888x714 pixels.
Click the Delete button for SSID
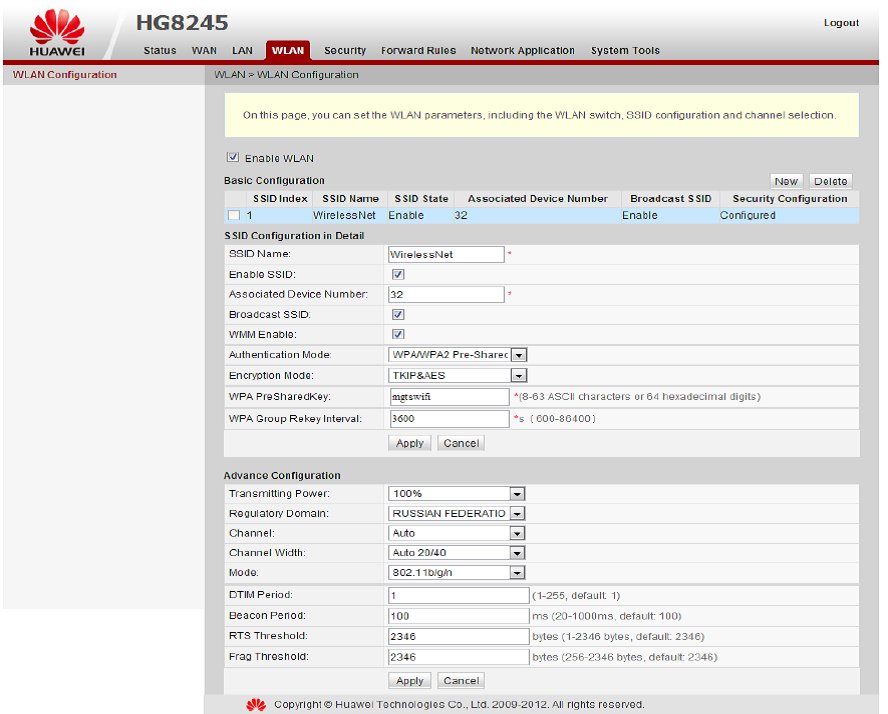(x=830, y=181)
